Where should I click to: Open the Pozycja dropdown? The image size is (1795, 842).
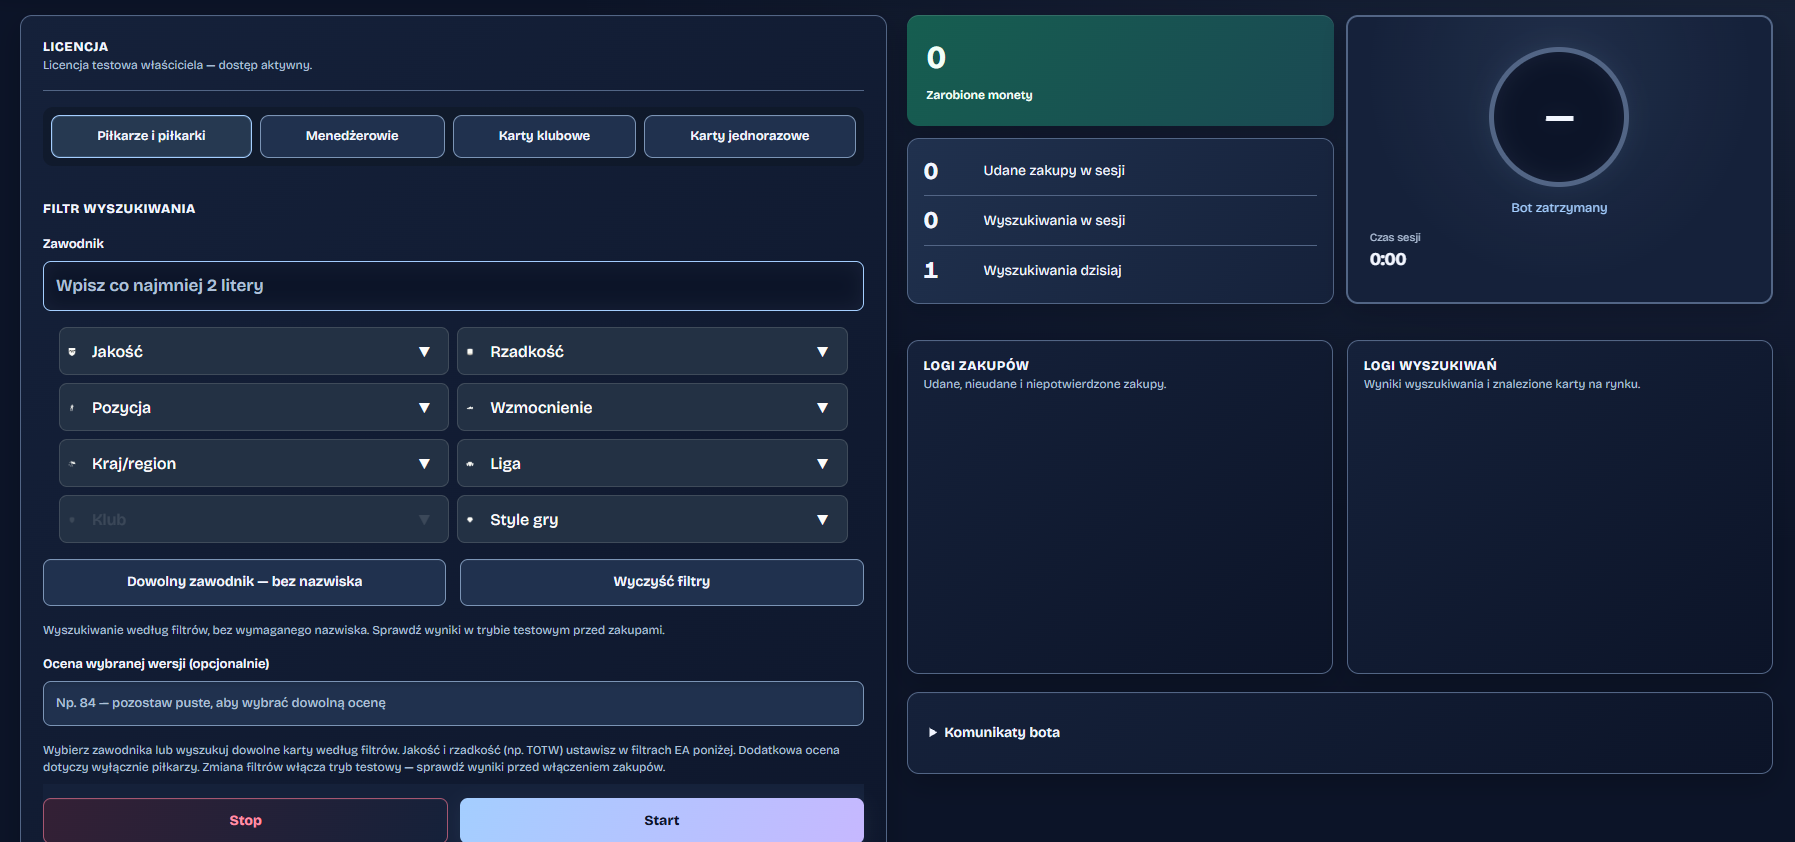click(x=253, y=407)
